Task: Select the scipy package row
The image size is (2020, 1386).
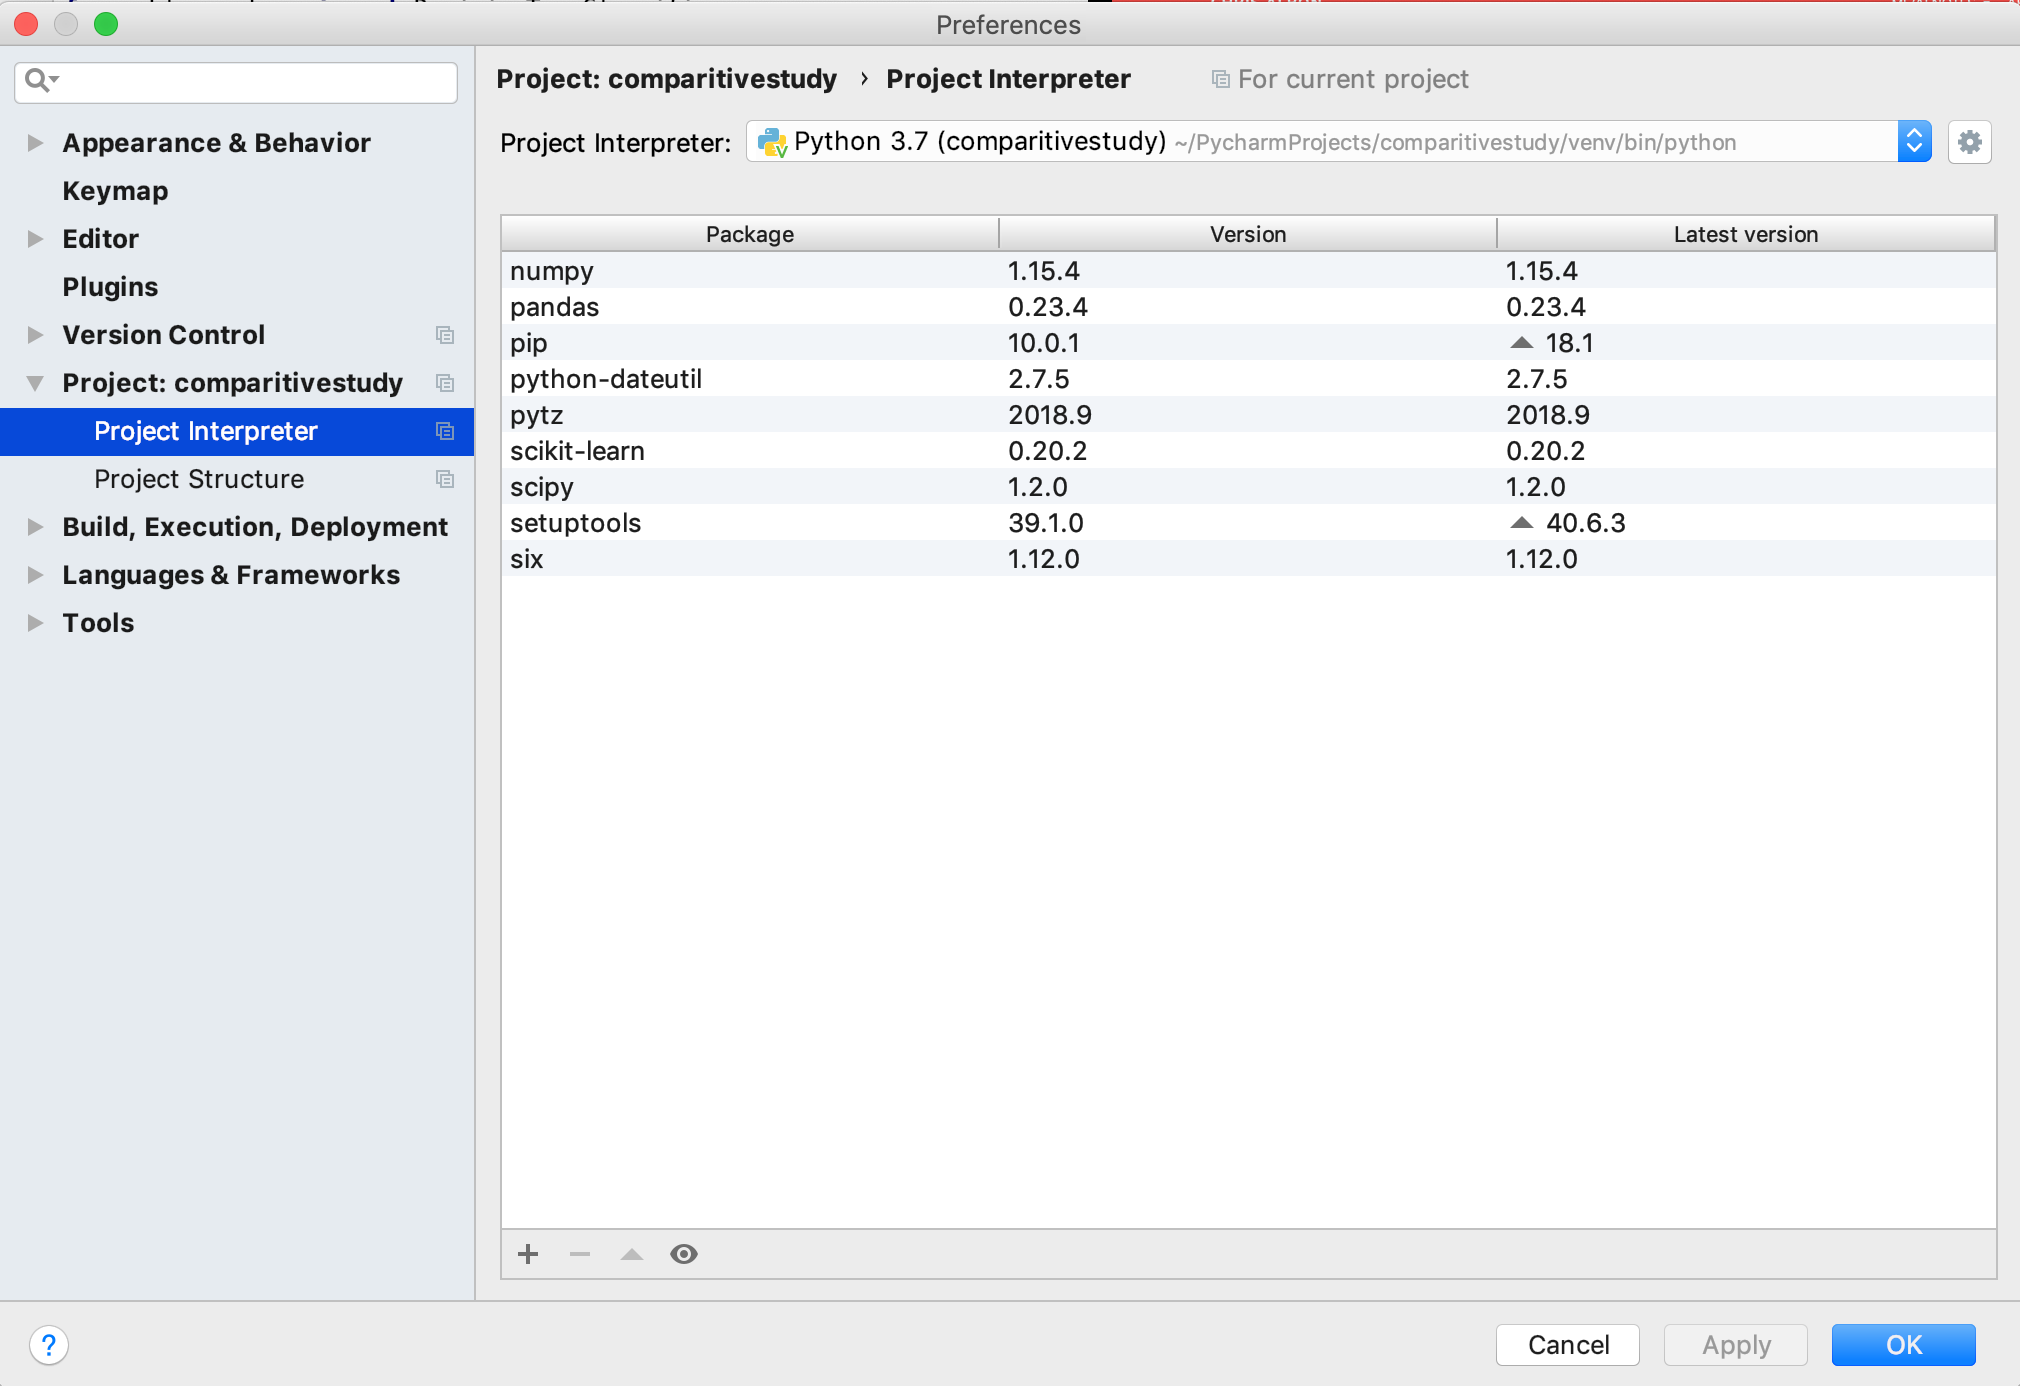Action: coord(1248,487)
